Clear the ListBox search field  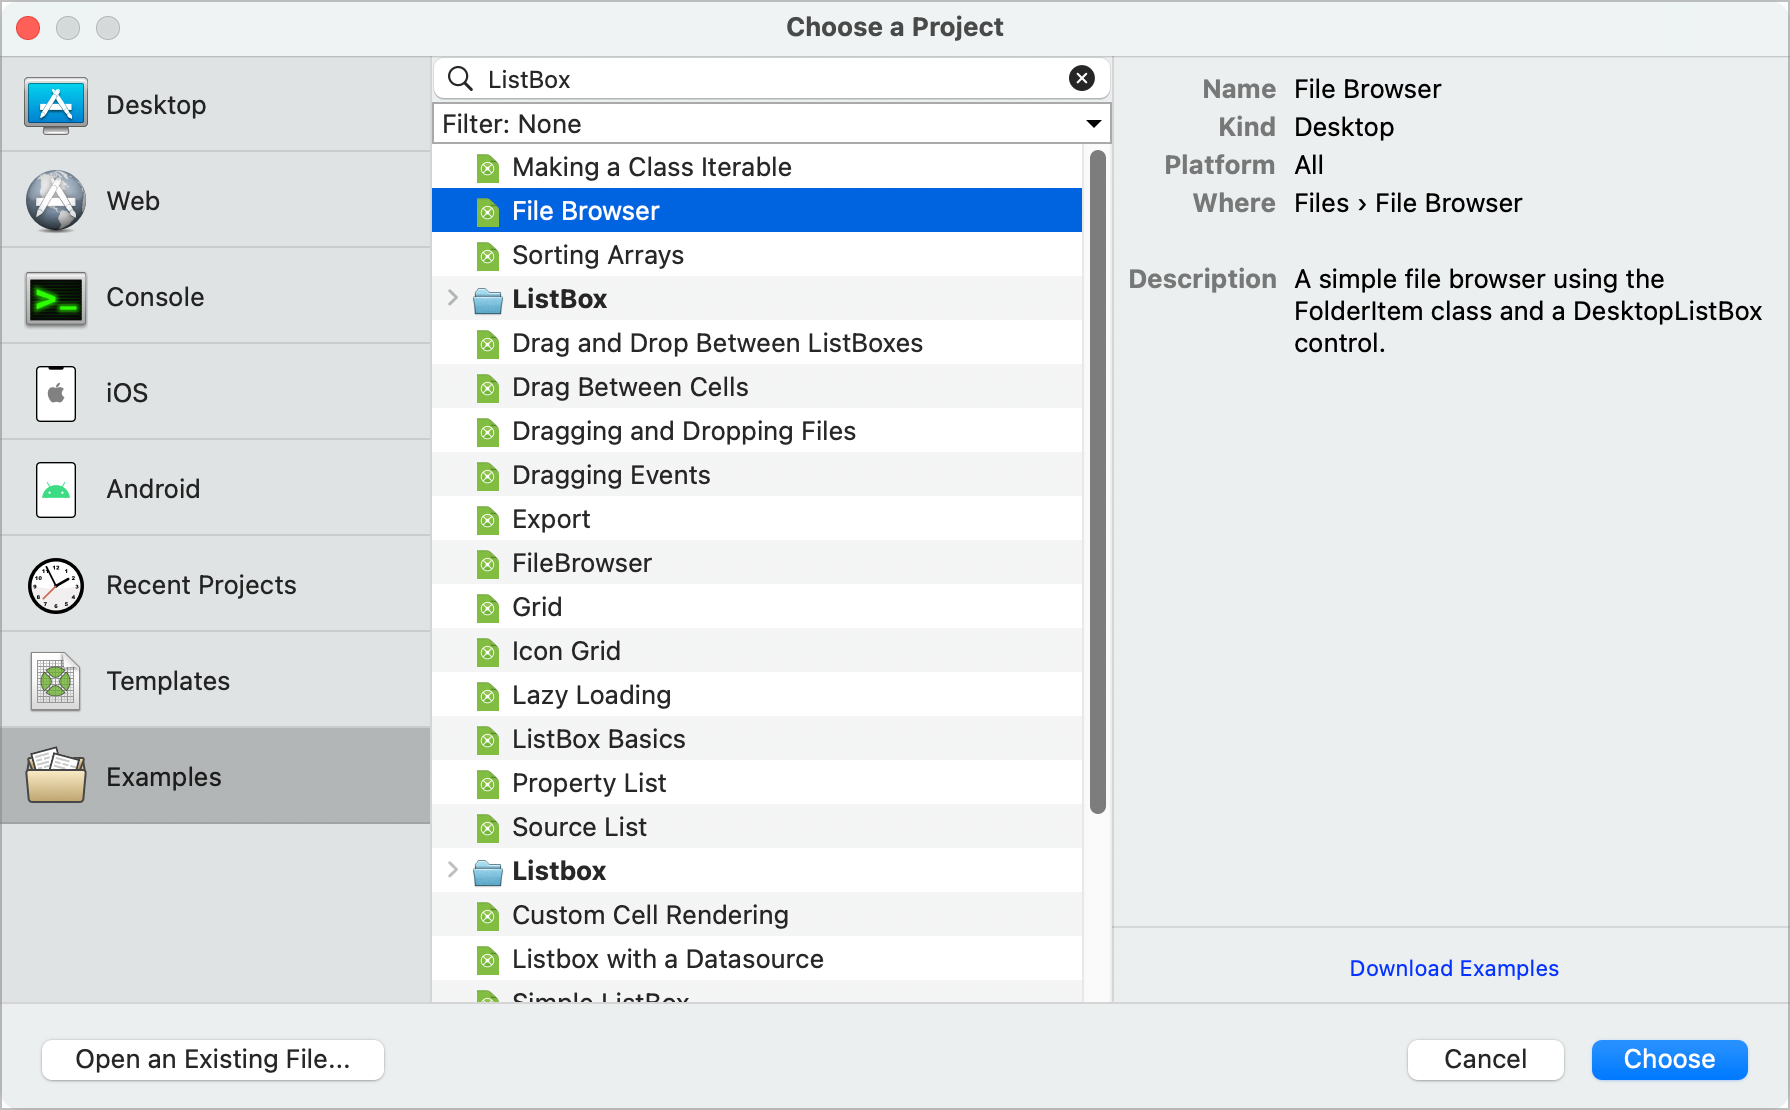click(1081, 78)
